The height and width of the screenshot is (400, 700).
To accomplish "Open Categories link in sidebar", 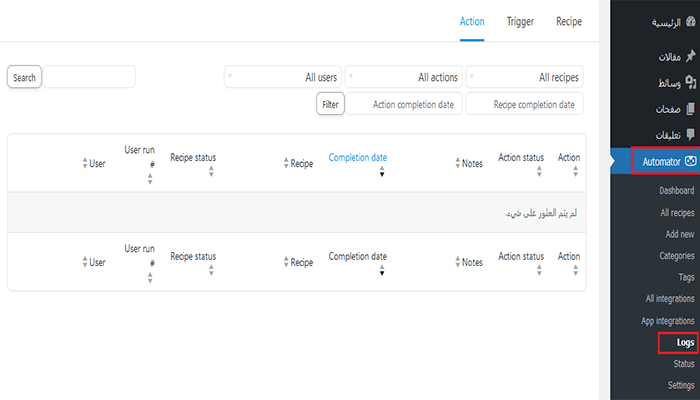I will pos(677,256).
